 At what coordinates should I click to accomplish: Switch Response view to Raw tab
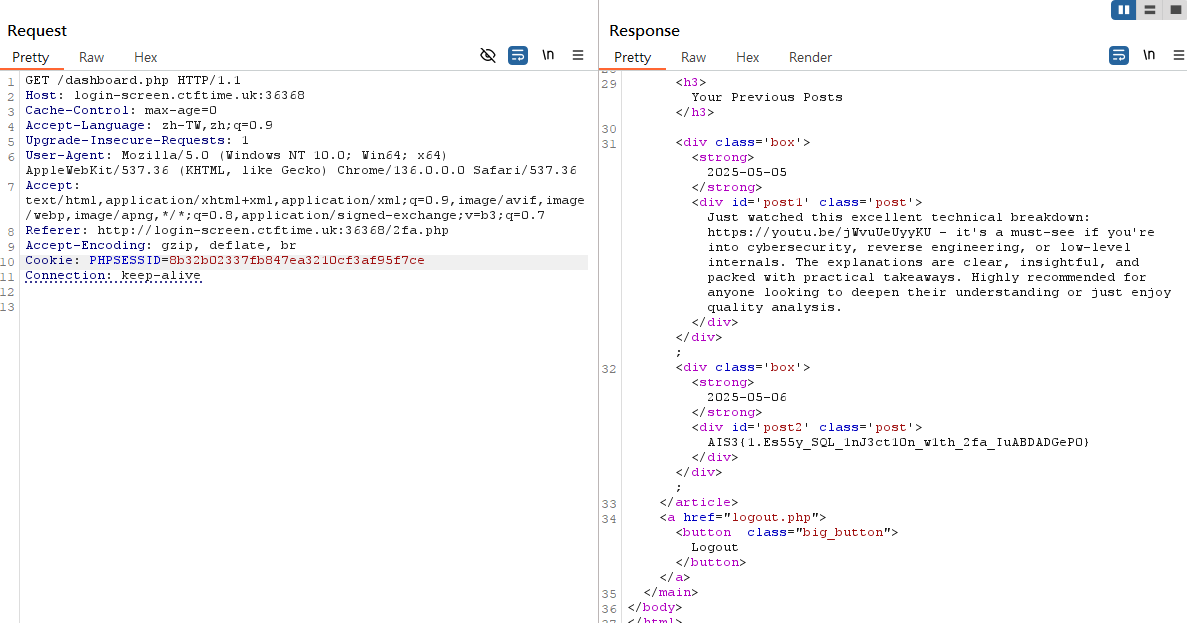click(693, 58)
